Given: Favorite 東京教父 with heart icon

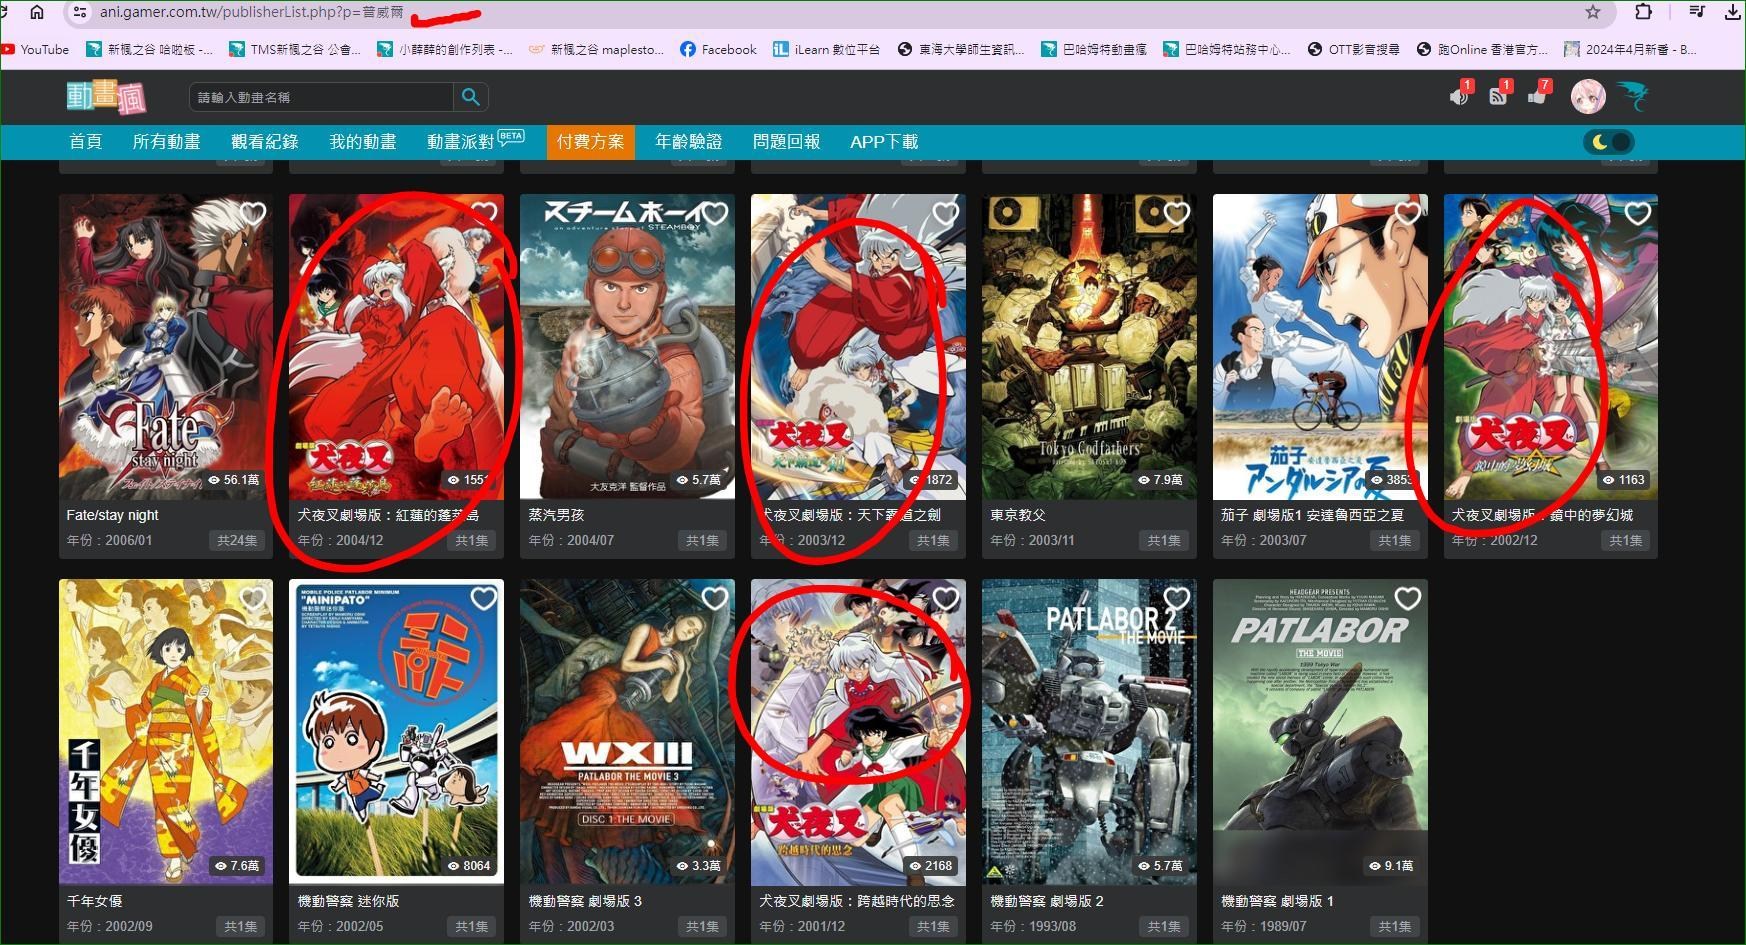Looking at the screenshot, I should 1177,213.
